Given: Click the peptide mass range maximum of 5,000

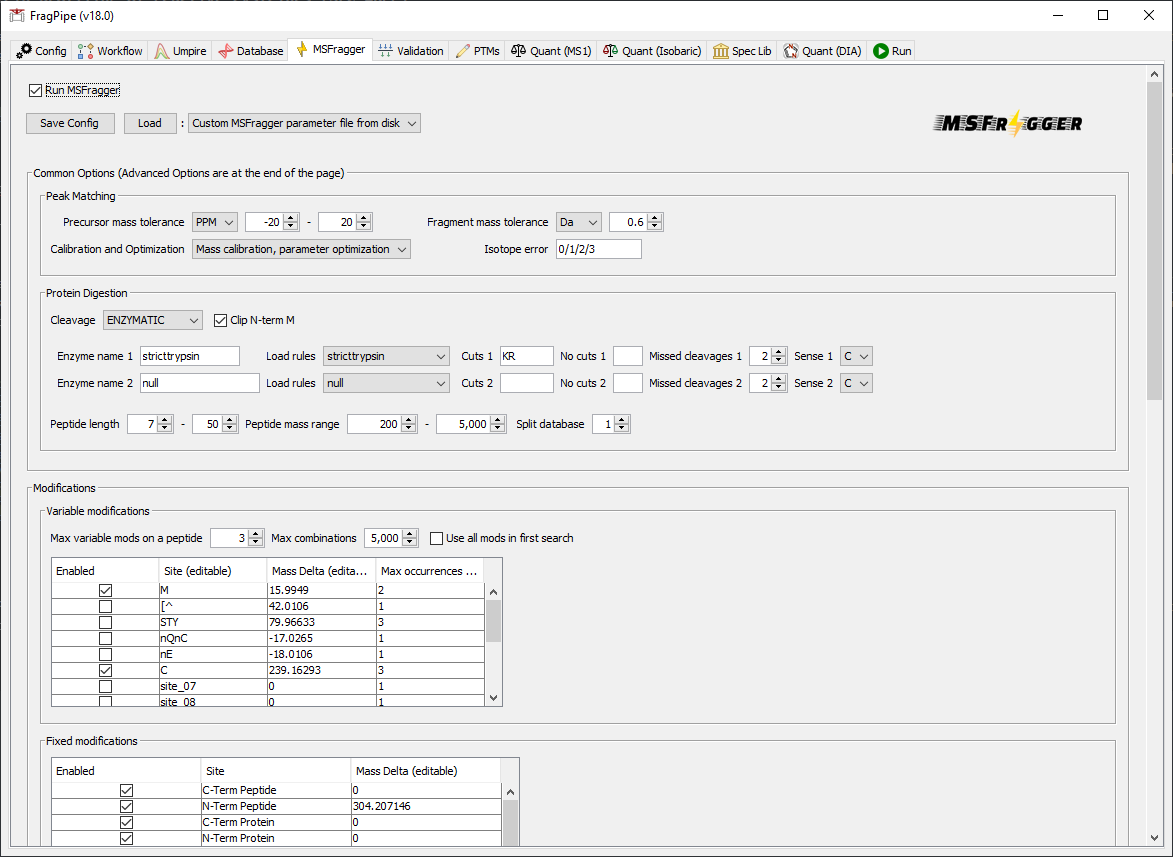Looking at the screenshot, I should click(464, 424).
